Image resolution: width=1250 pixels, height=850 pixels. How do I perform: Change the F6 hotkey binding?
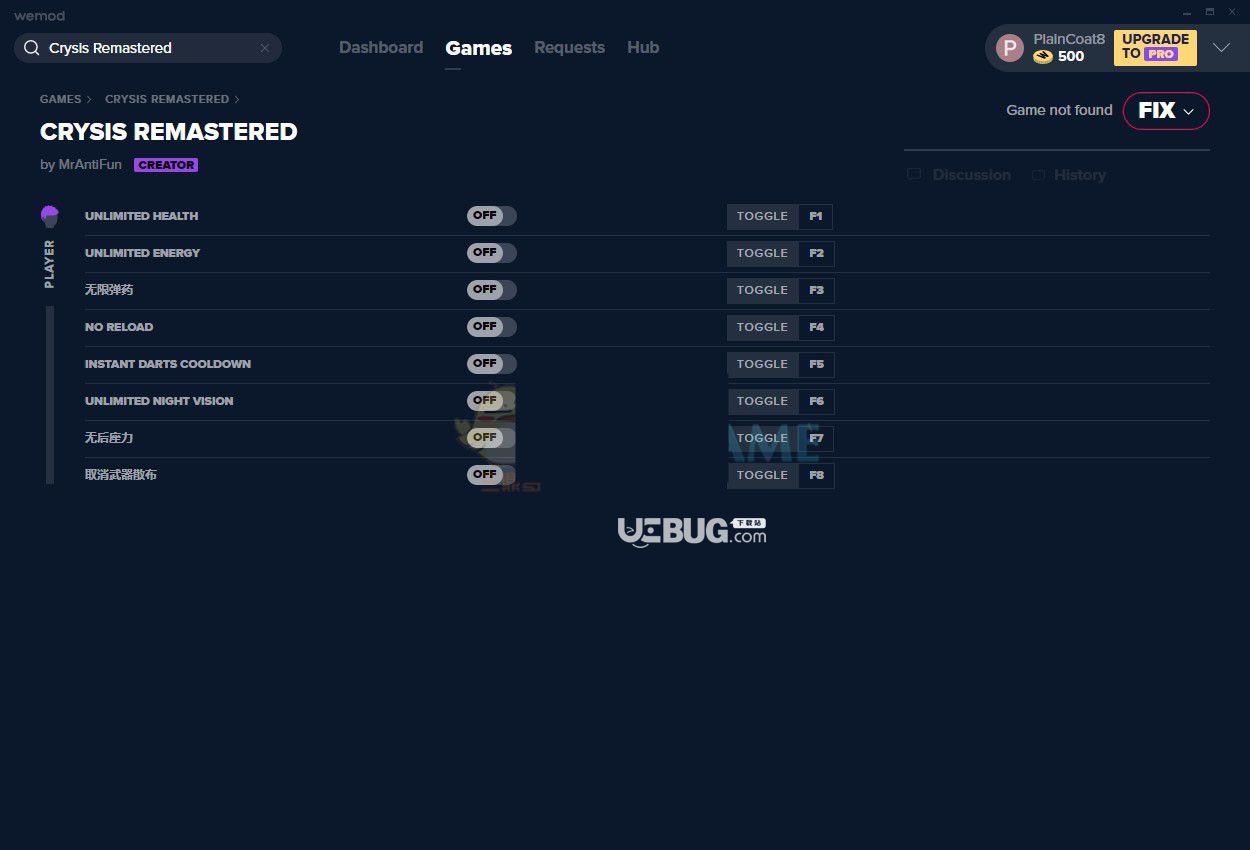click(x=816, y=401)
